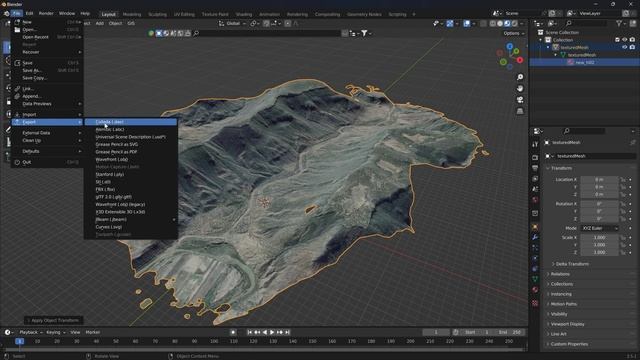Toggle texturedMesh object visibility eye
640x360 pixels.
click(625, 47)
